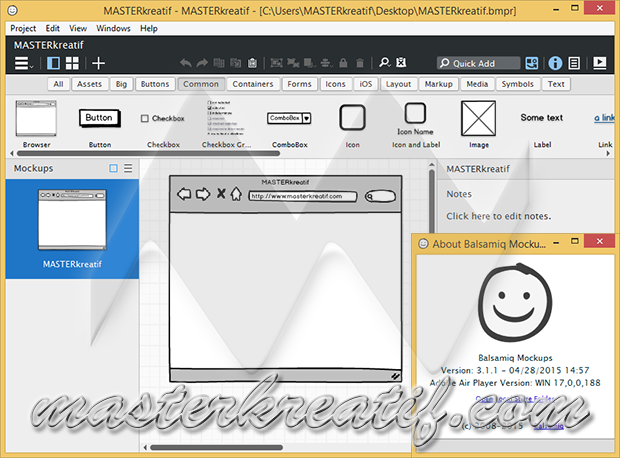The width and height of the screenshot is (620, 458).
Task: Switch Mockups panel to list view
Action: click(128, 168)
